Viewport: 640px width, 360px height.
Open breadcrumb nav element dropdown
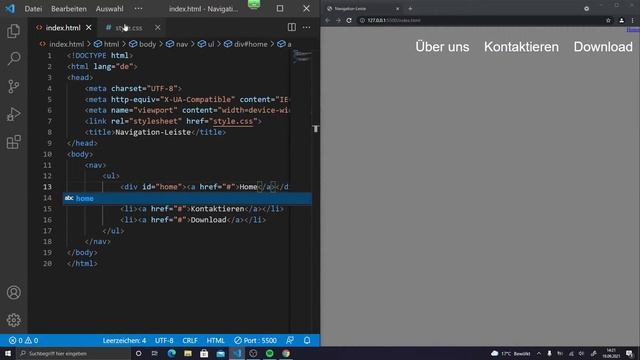177,44
